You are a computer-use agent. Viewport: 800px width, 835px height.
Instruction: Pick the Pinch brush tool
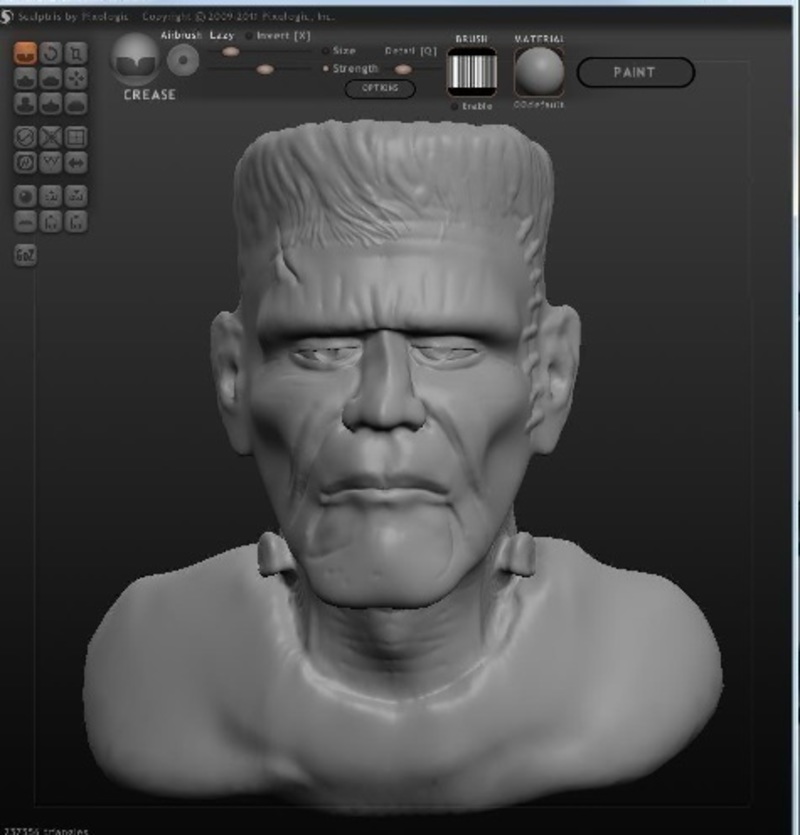pyautogui.click(x=51, y=104)
